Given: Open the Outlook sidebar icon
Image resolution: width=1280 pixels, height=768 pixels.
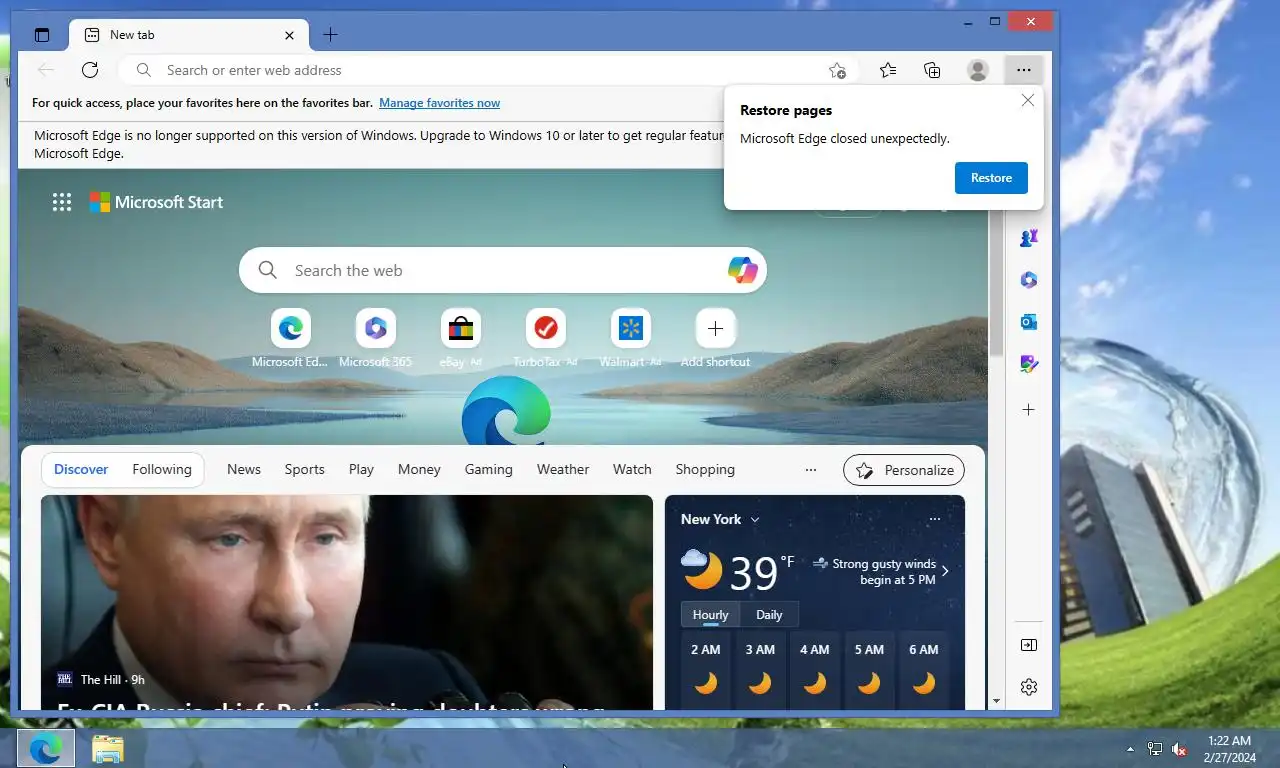Looking at the screenshot, I should pos(1029,322).
